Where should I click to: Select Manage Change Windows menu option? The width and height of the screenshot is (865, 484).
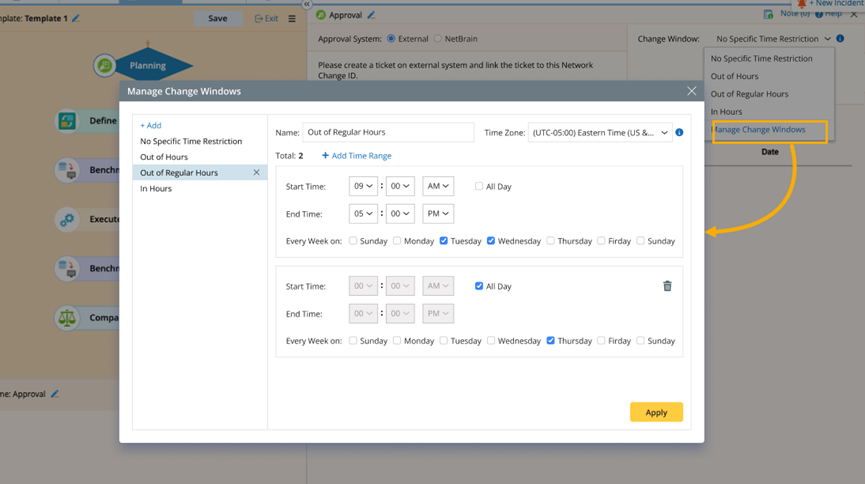[758, 130]
